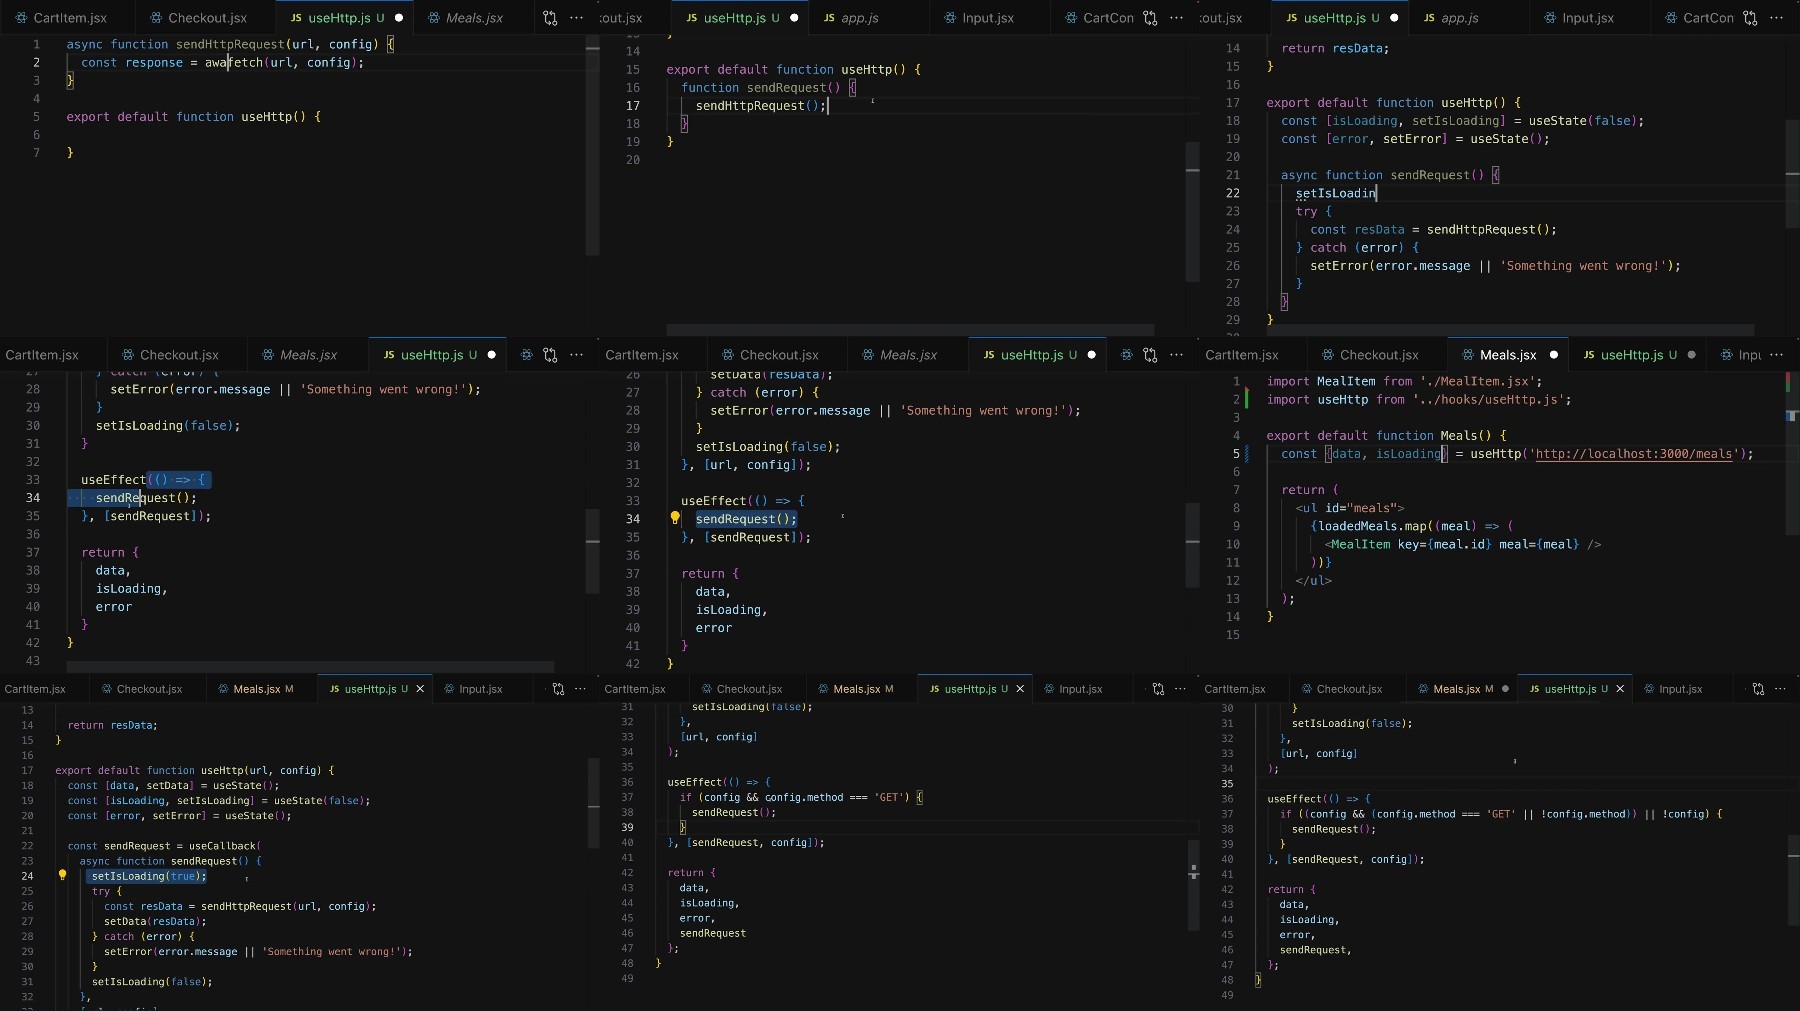Open More Actions ellipsis above import MealItem code

click(1777, 355)
